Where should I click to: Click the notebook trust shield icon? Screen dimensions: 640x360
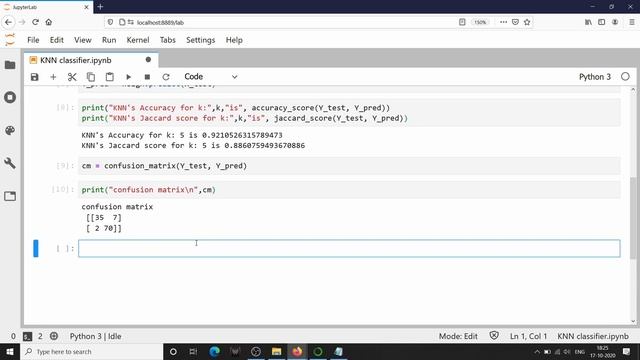click(494, 336)
